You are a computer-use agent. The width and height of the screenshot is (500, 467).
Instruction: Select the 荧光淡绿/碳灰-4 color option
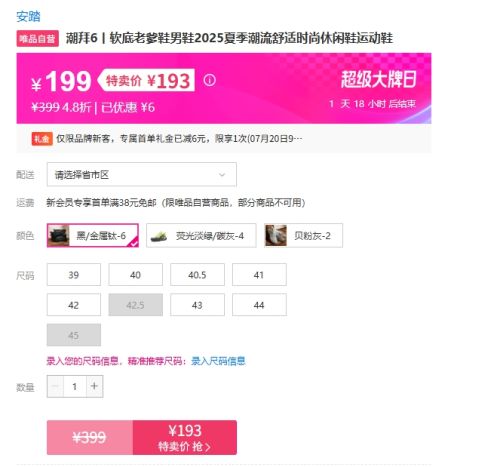point(201,235)
